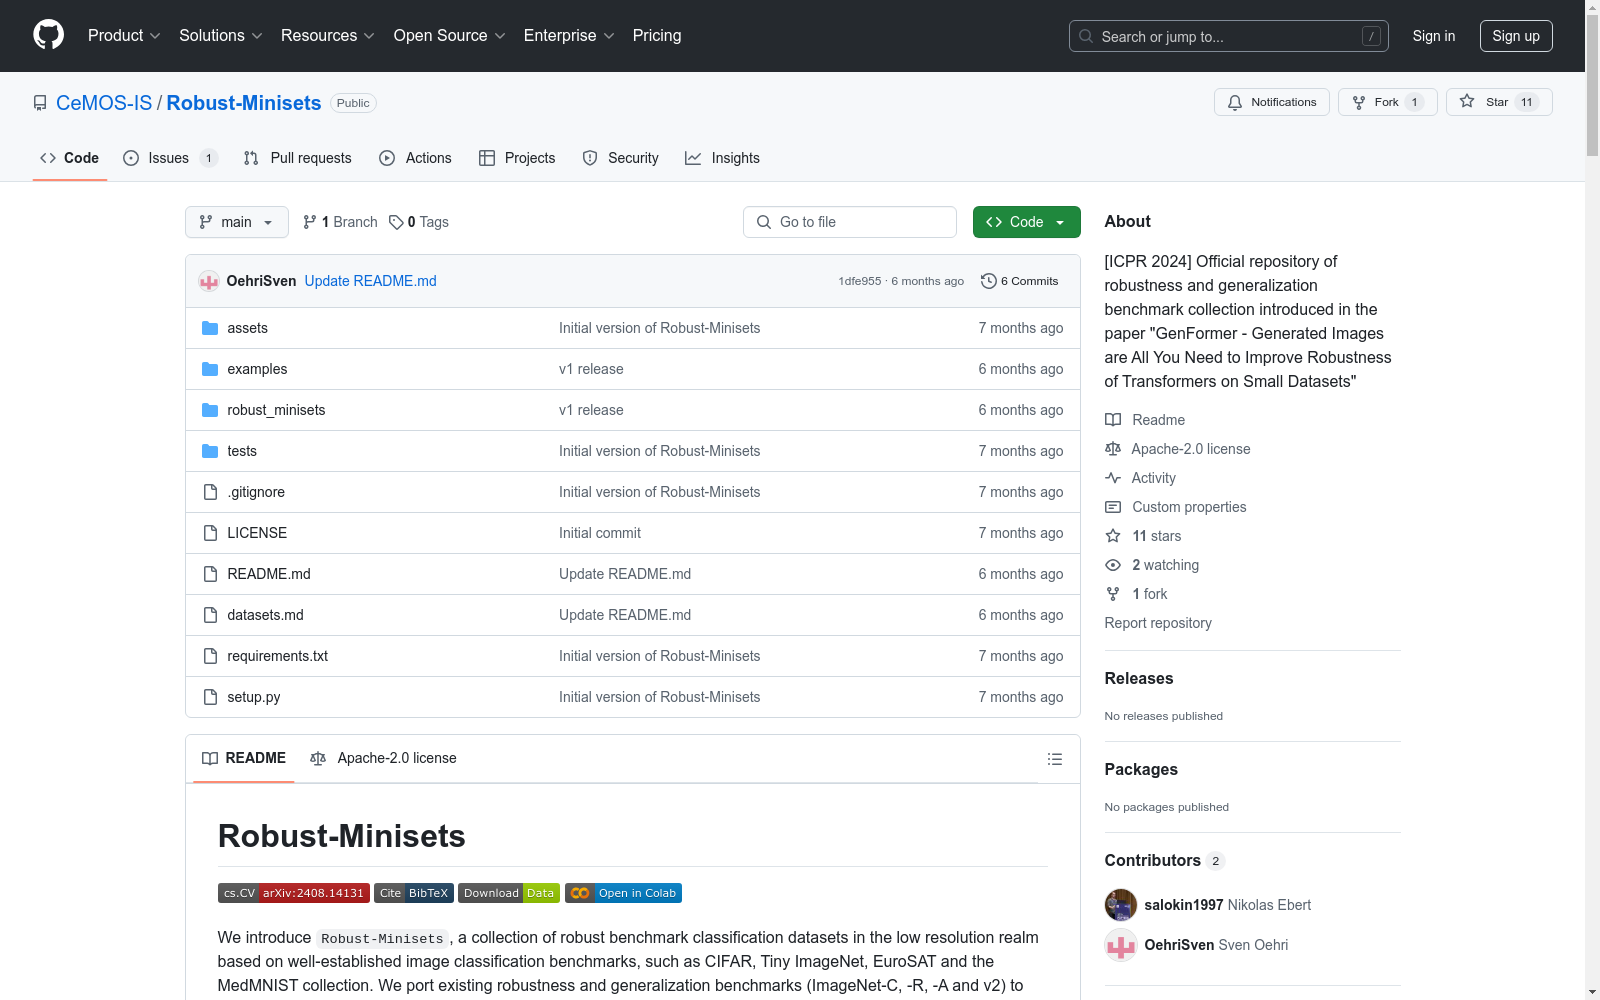The height and width of the screenshot is (1000, 1600).
Task: Fork the Robust-Minisets repository
Action: [1387, 102]
